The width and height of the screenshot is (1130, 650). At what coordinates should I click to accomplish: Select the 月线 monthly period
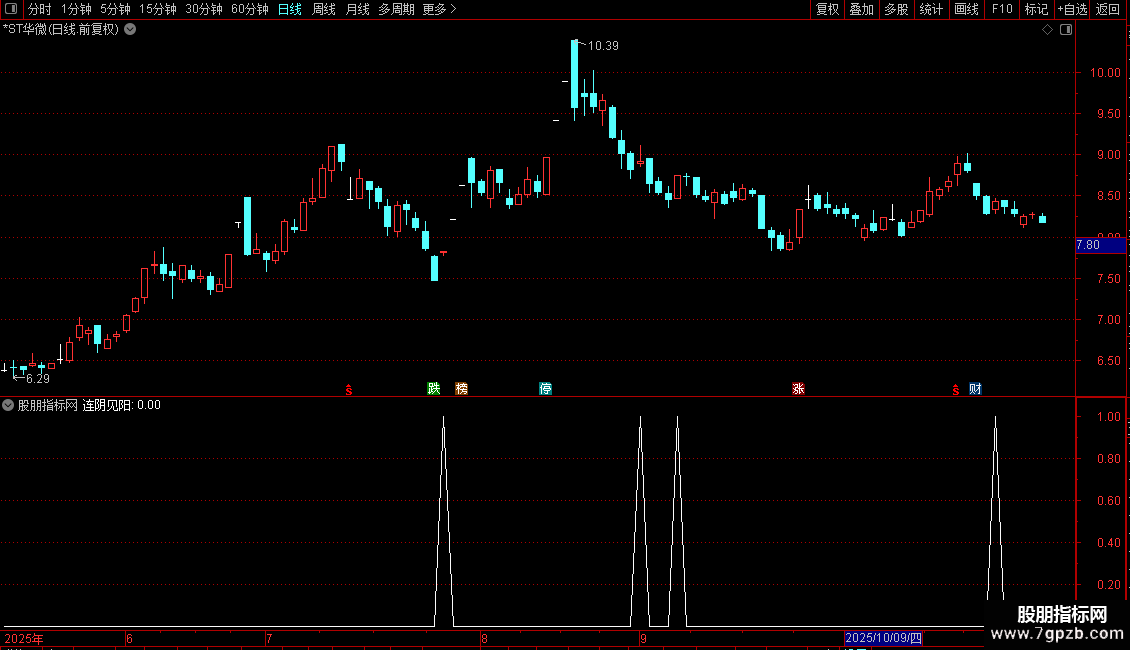click(357, 9)
